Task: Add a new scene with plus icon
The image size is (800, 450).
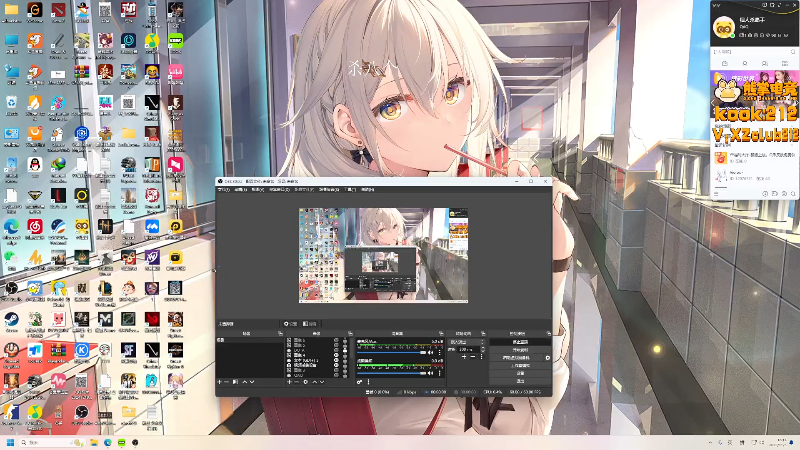Action: point(219,382)
